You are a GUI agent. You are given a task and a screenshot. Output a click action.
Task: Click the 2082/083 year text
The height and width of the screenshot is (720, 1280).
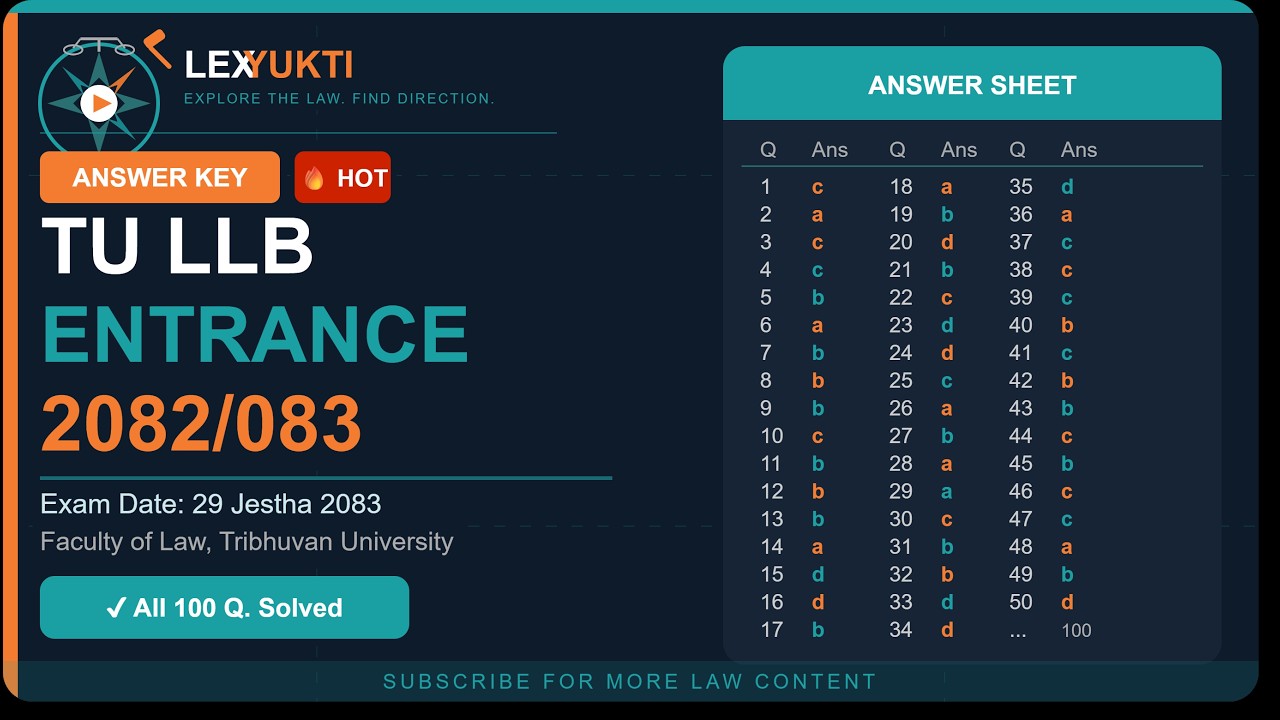201,423
